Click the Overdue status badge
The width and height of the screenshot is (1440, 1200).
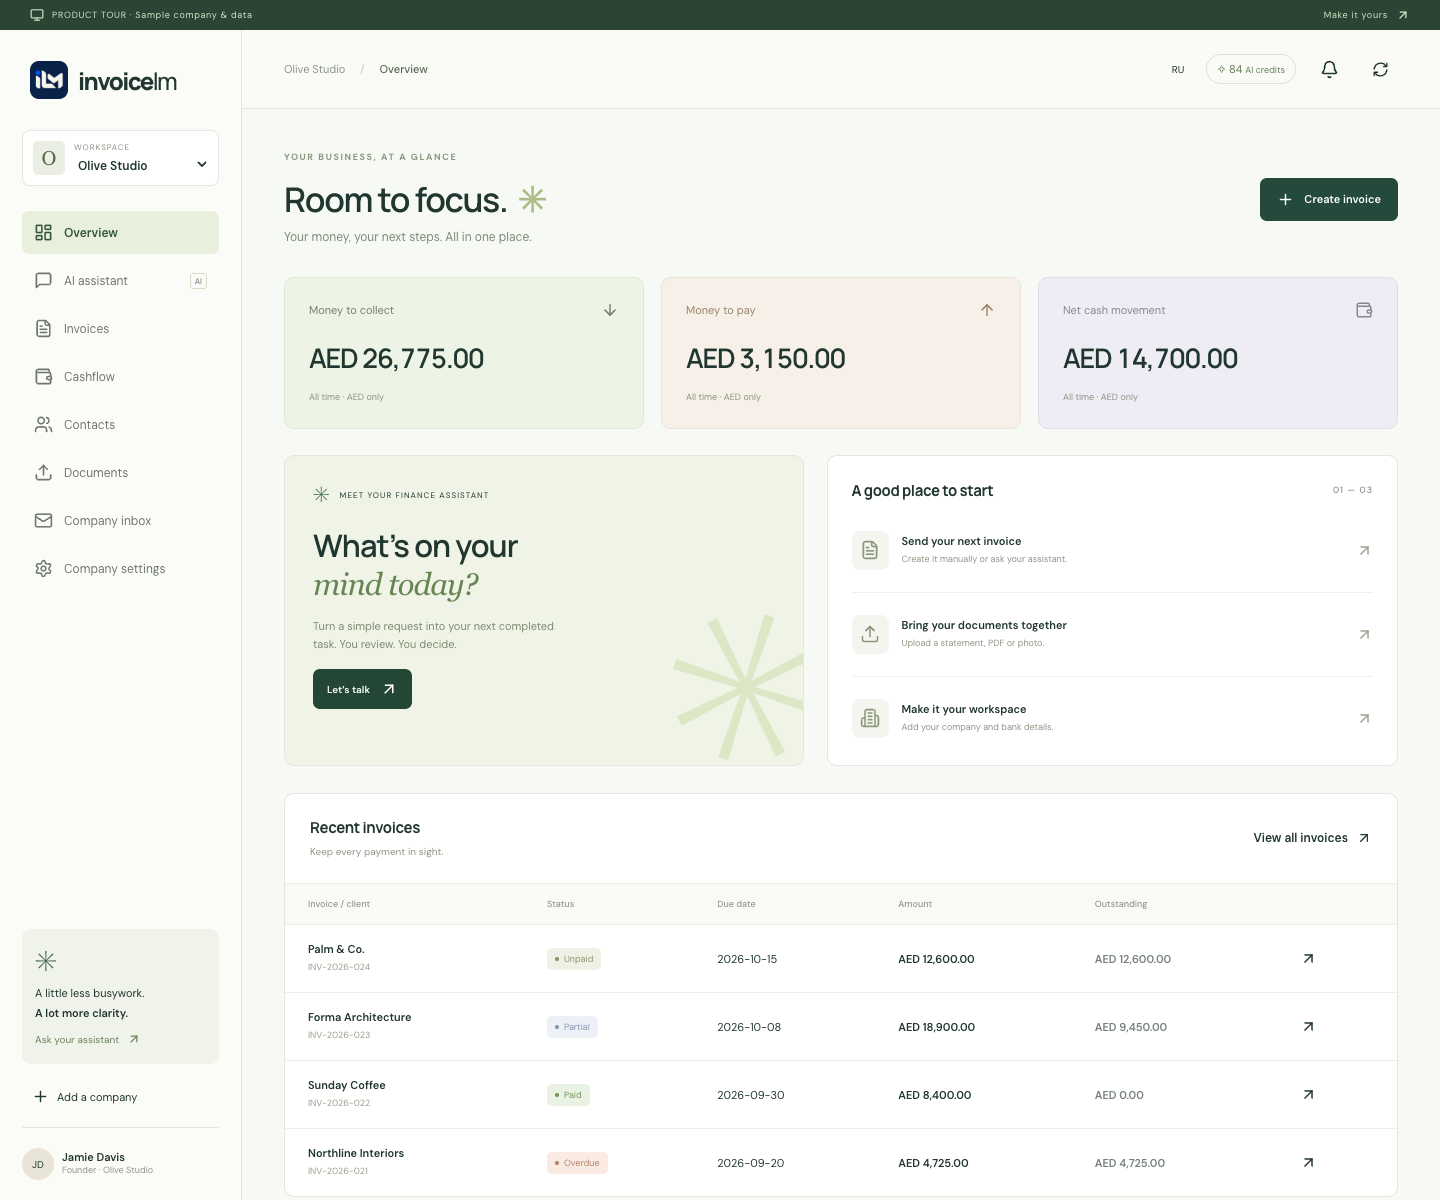(x=577, y=1163)
